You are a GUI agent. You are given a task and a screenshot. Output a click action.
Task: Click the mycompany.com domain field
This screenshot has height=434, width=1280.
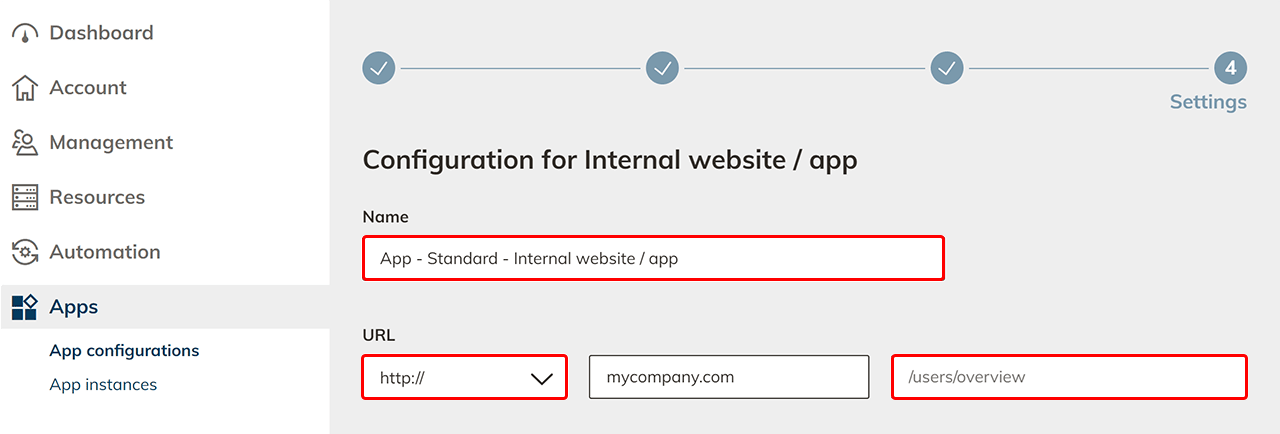click(728, 377)
